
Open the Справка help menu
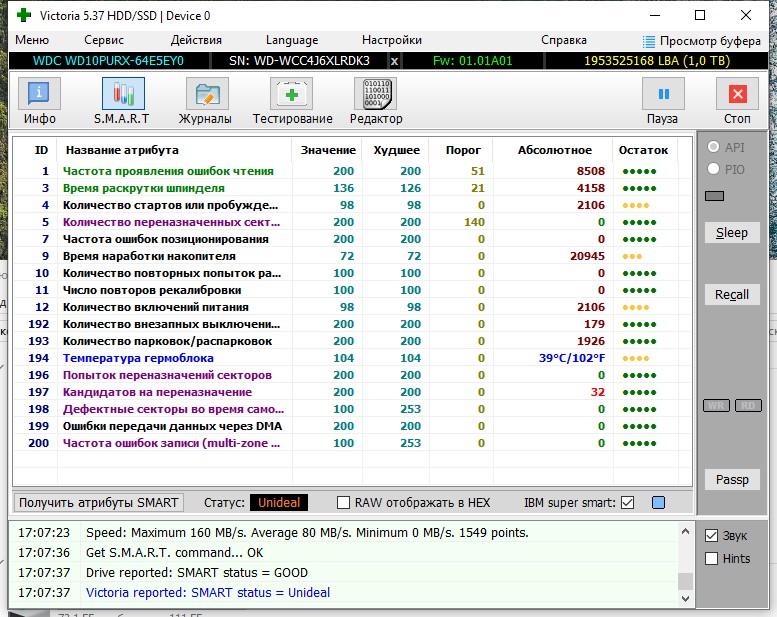click(x=563, y=40)
